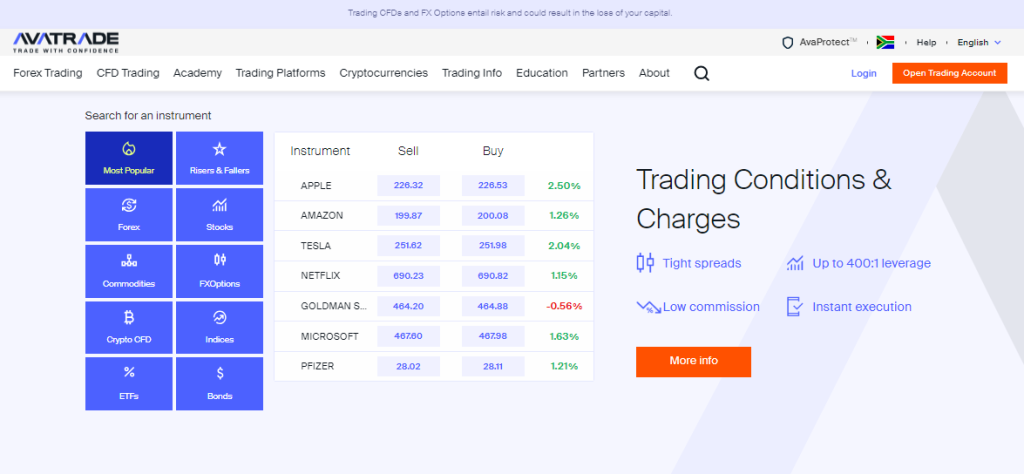This screenshot has width=1024, height=474.
Task: Open the search magnifier icon
Action: click(x=701, y=73)
